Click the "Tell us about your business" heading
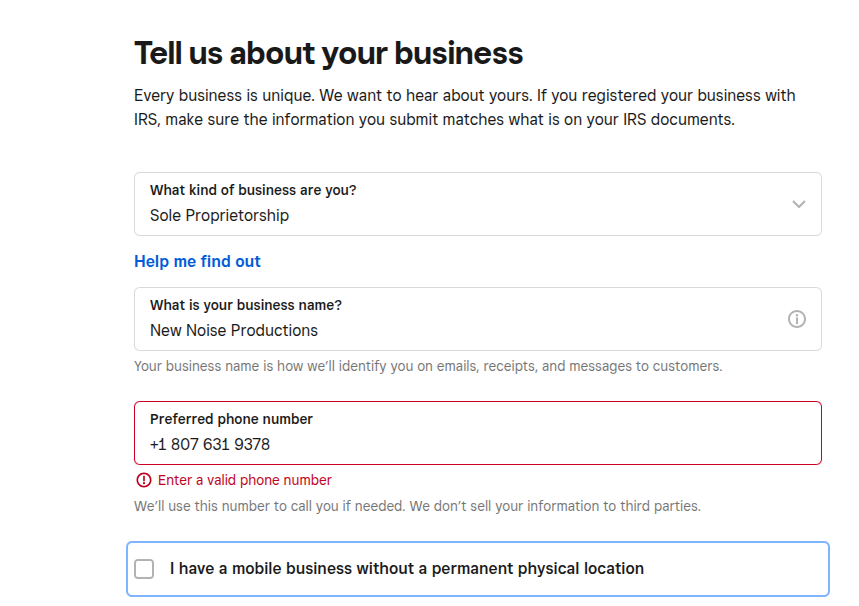859x606 pixels. point(328,53)
